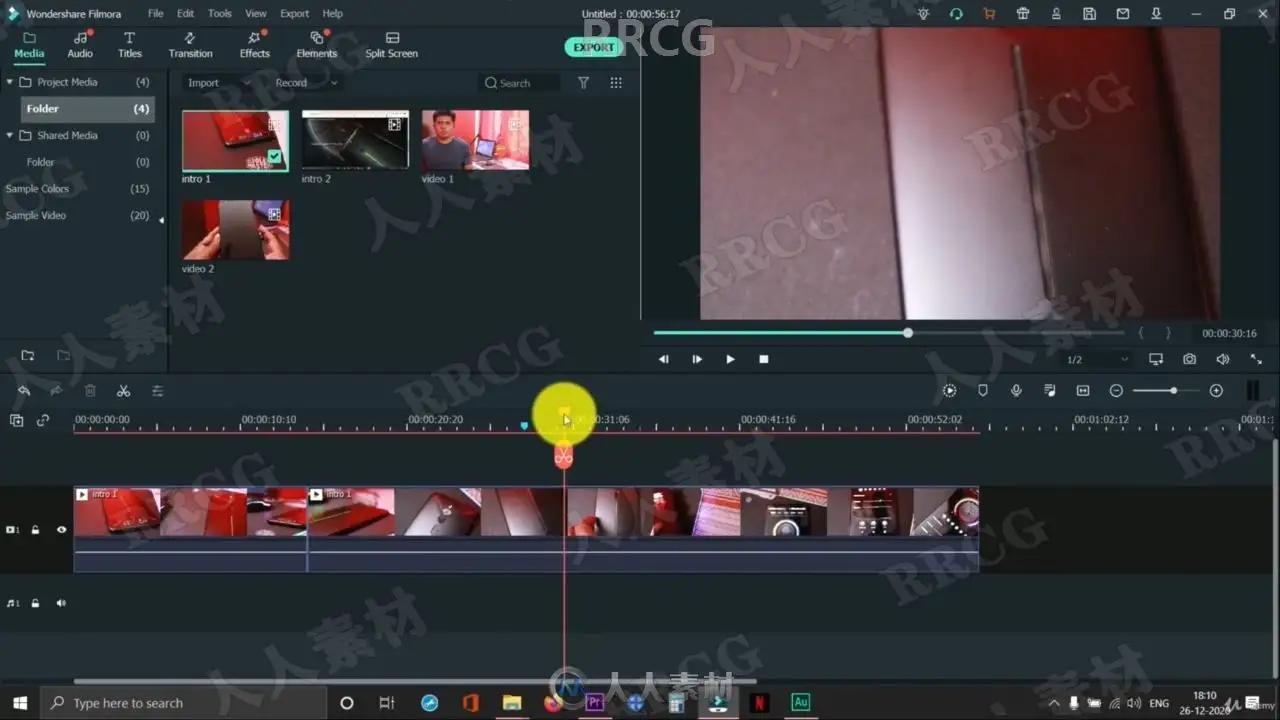1280x720 pixels.
Task: Click the preview progress bar handle
Action: [x=908, y=333]
